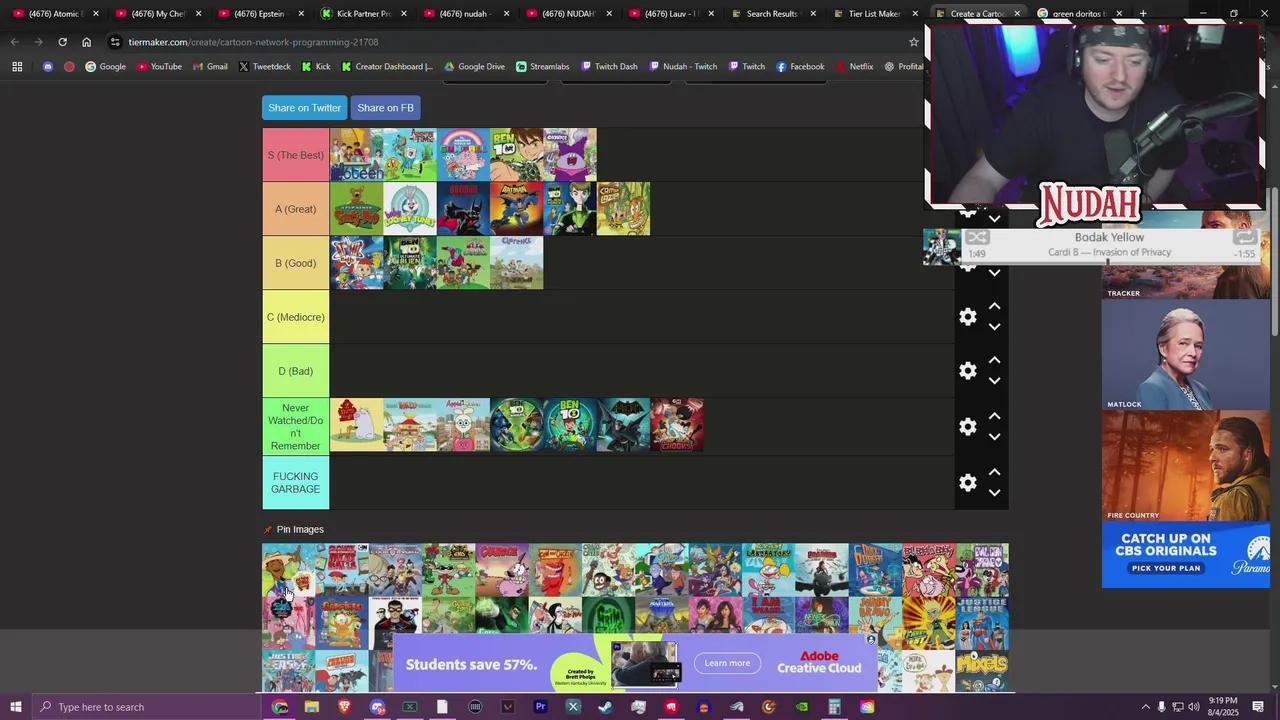Click B (Good) tier label

pyautogui.click(x=296, y=263)
